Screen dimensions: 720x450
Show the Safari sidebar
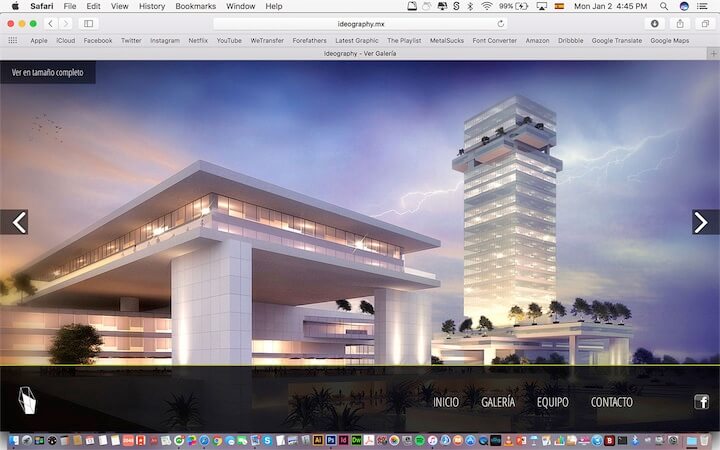[88, 23]
